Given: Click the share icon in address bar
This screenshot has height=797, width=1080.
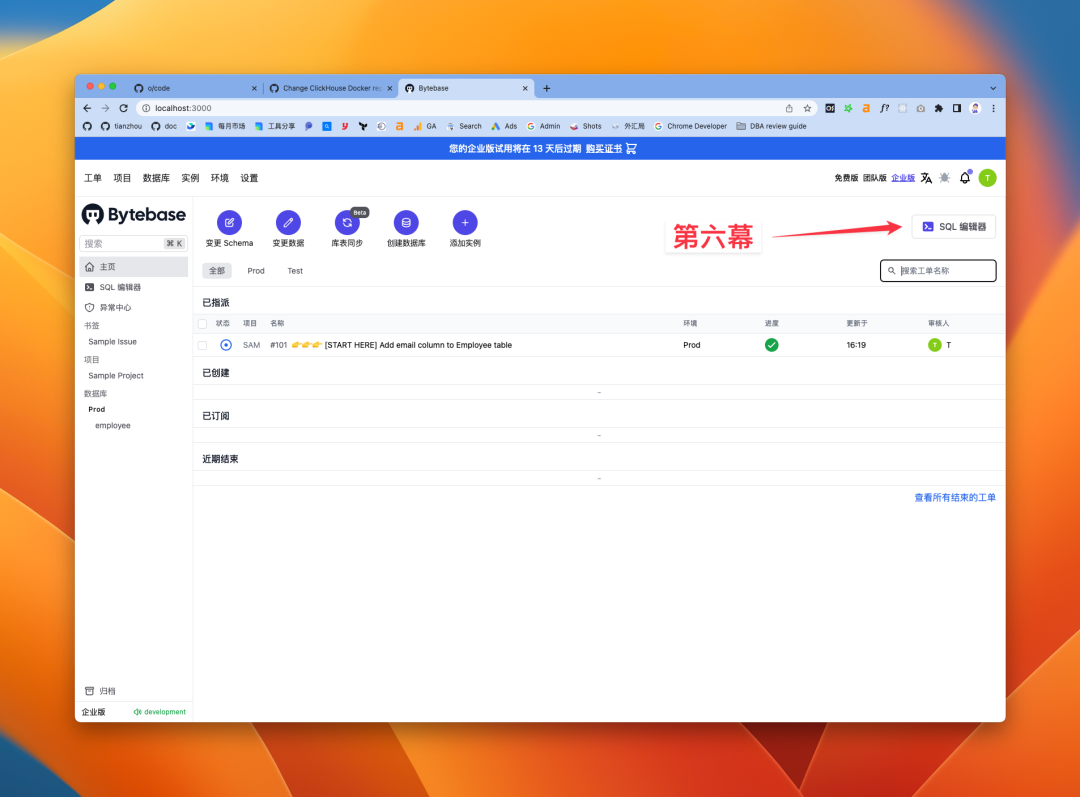Looking at the screenshot, I should [789, 108].
